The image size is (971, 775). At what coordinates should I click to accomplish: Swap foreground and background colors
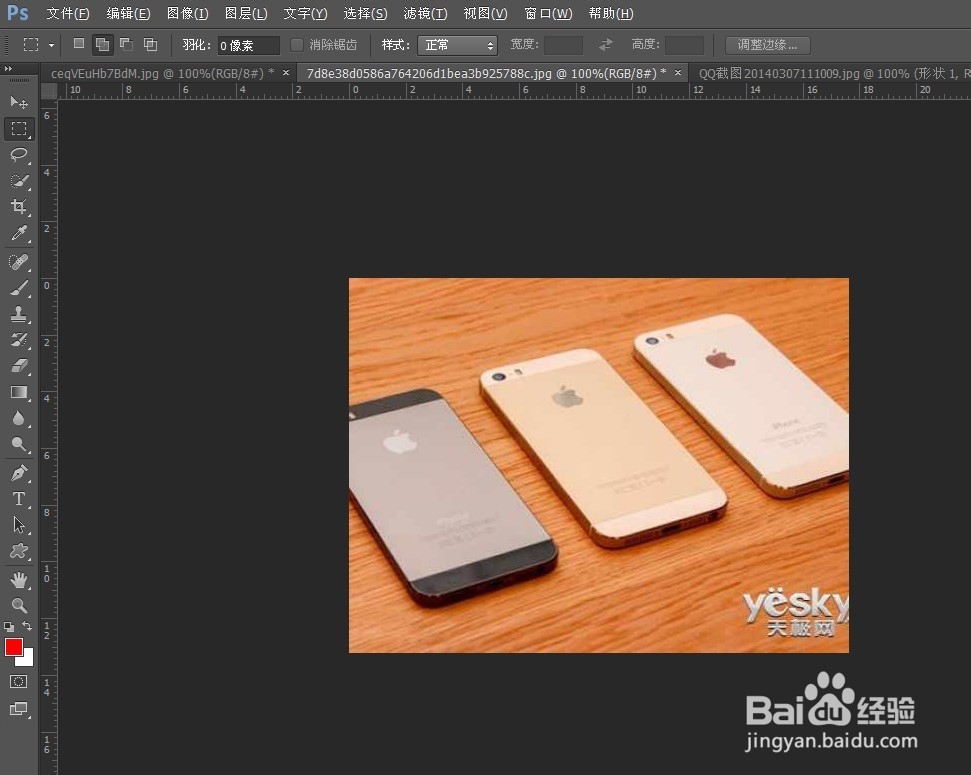coord(27,626)
